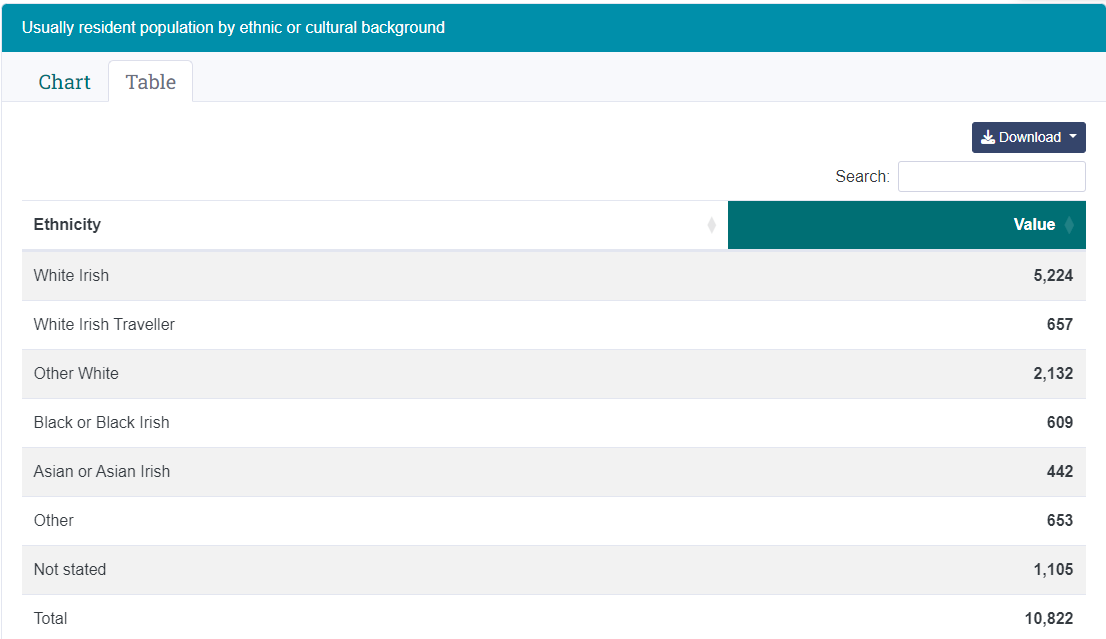Click the download tray icon
This screenshot has width=1106, height=639.
point(988,137)
